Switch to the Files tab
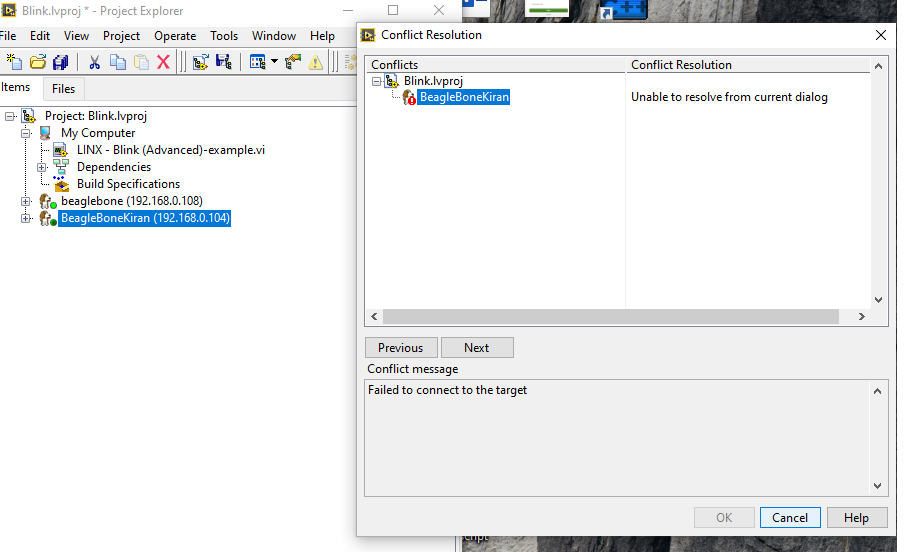 pos(63,89)
